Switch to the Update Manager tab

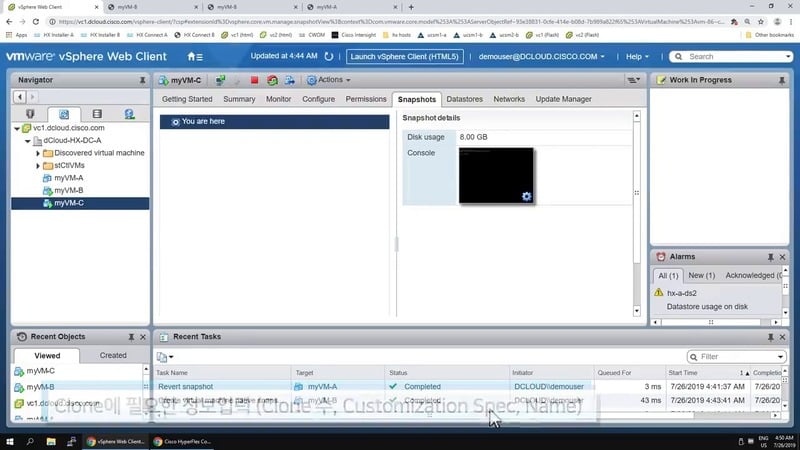click(563, 99)
